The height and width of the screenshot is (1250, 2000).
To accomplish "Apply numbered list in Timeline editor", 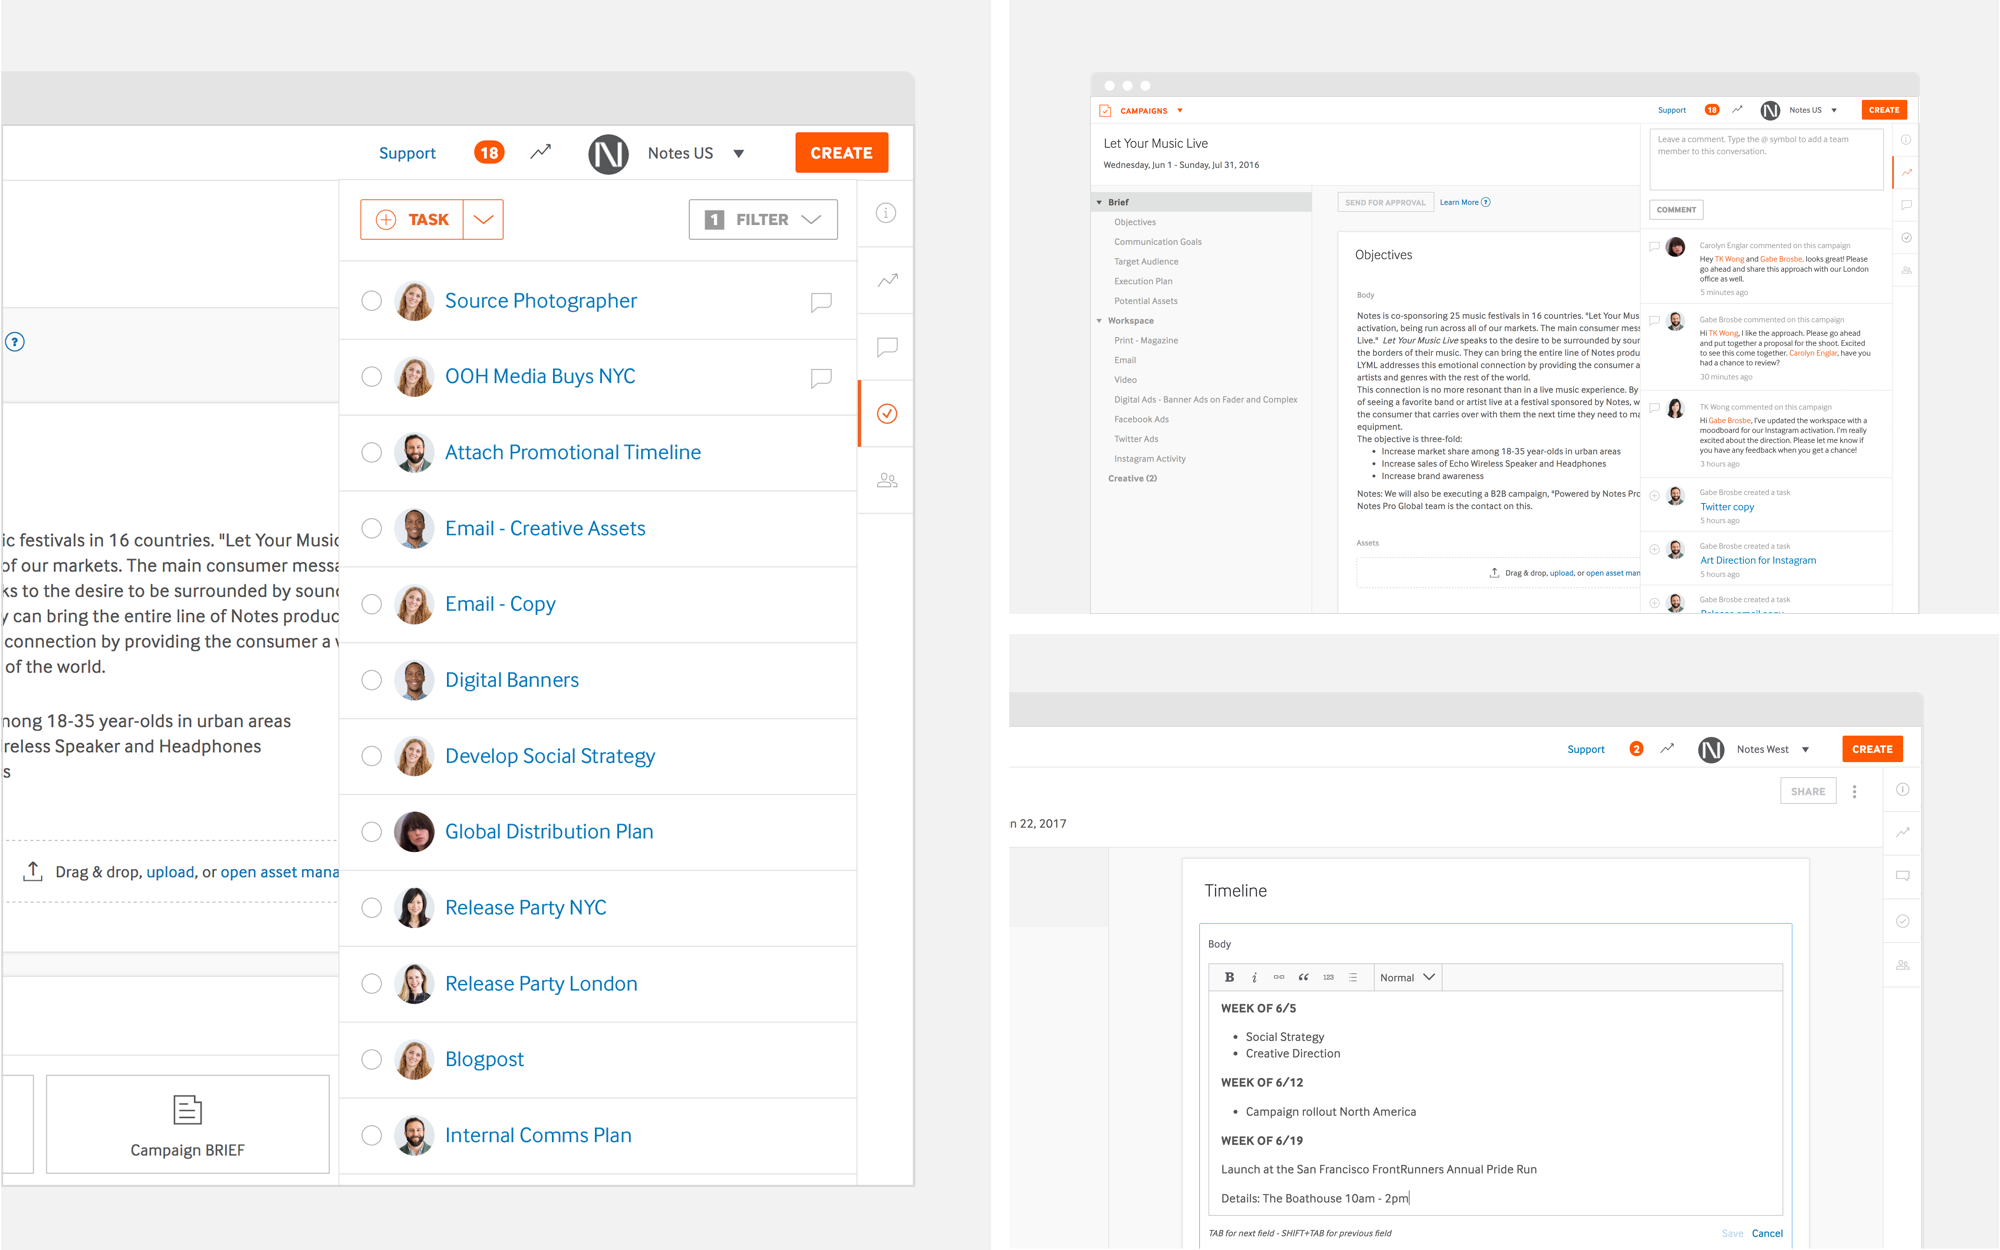I will (1328, 977).
